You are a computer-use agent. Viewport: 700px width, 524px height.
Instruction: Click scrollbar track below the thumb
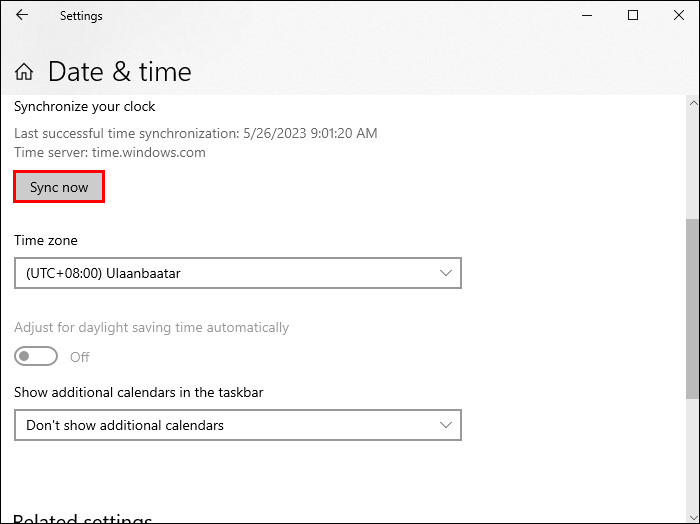click(x=692, y=450)
